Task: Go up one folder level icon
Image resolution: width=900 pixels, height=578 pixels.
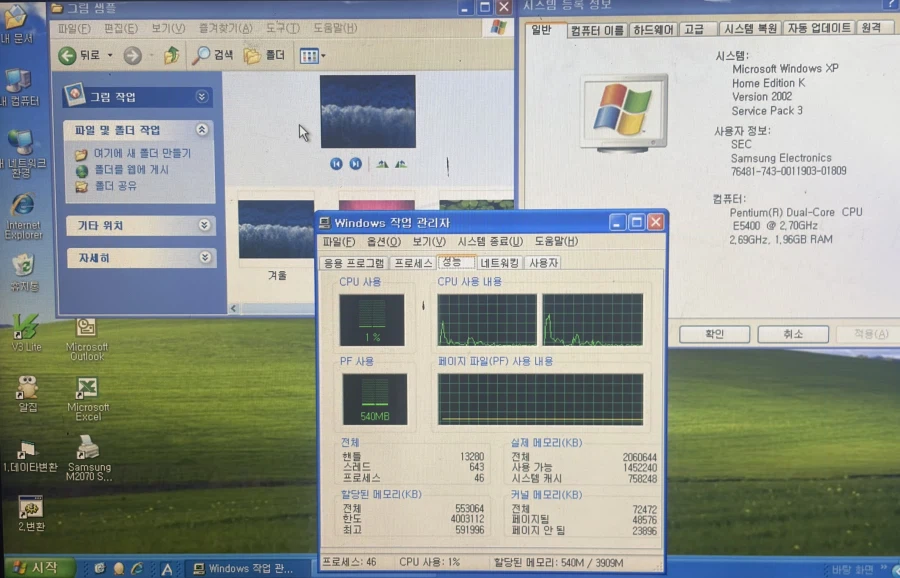Action: click(171, 55)
